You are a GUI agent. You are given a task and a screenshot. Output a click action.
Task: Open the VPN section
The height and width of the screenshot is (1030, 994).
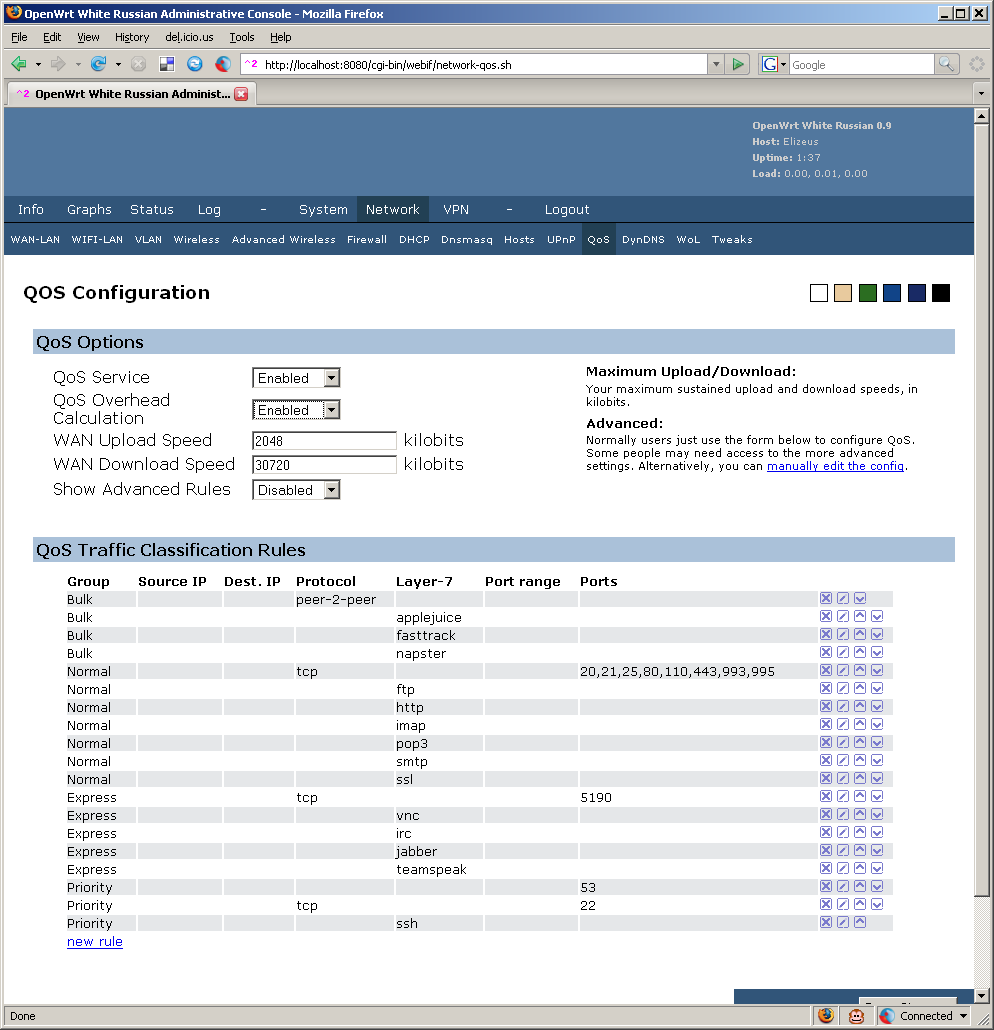(456, 210)
